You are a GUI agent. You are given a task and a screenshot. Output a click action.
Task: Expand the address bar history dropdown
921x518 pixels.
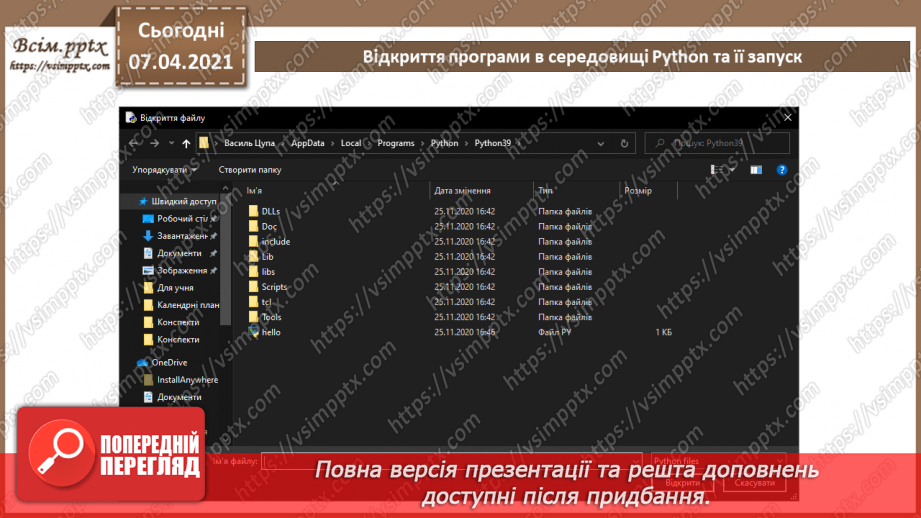point(600,143)
